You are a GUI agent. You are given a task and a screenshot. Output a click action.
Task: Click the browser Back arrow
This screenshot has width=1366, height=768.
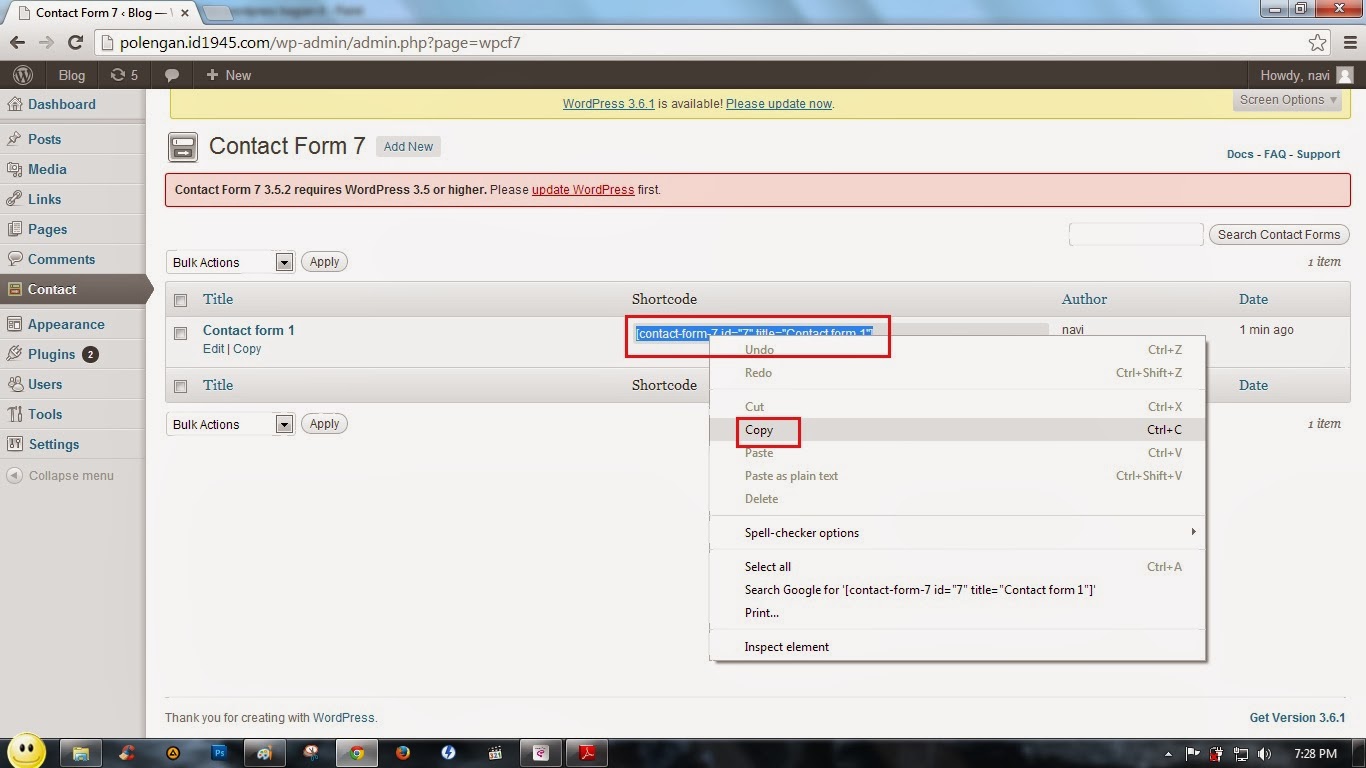pos(17,43)
